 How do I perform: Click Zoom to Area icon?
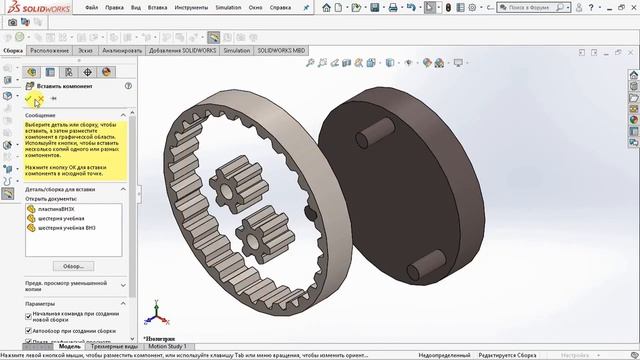coord(322,62)
